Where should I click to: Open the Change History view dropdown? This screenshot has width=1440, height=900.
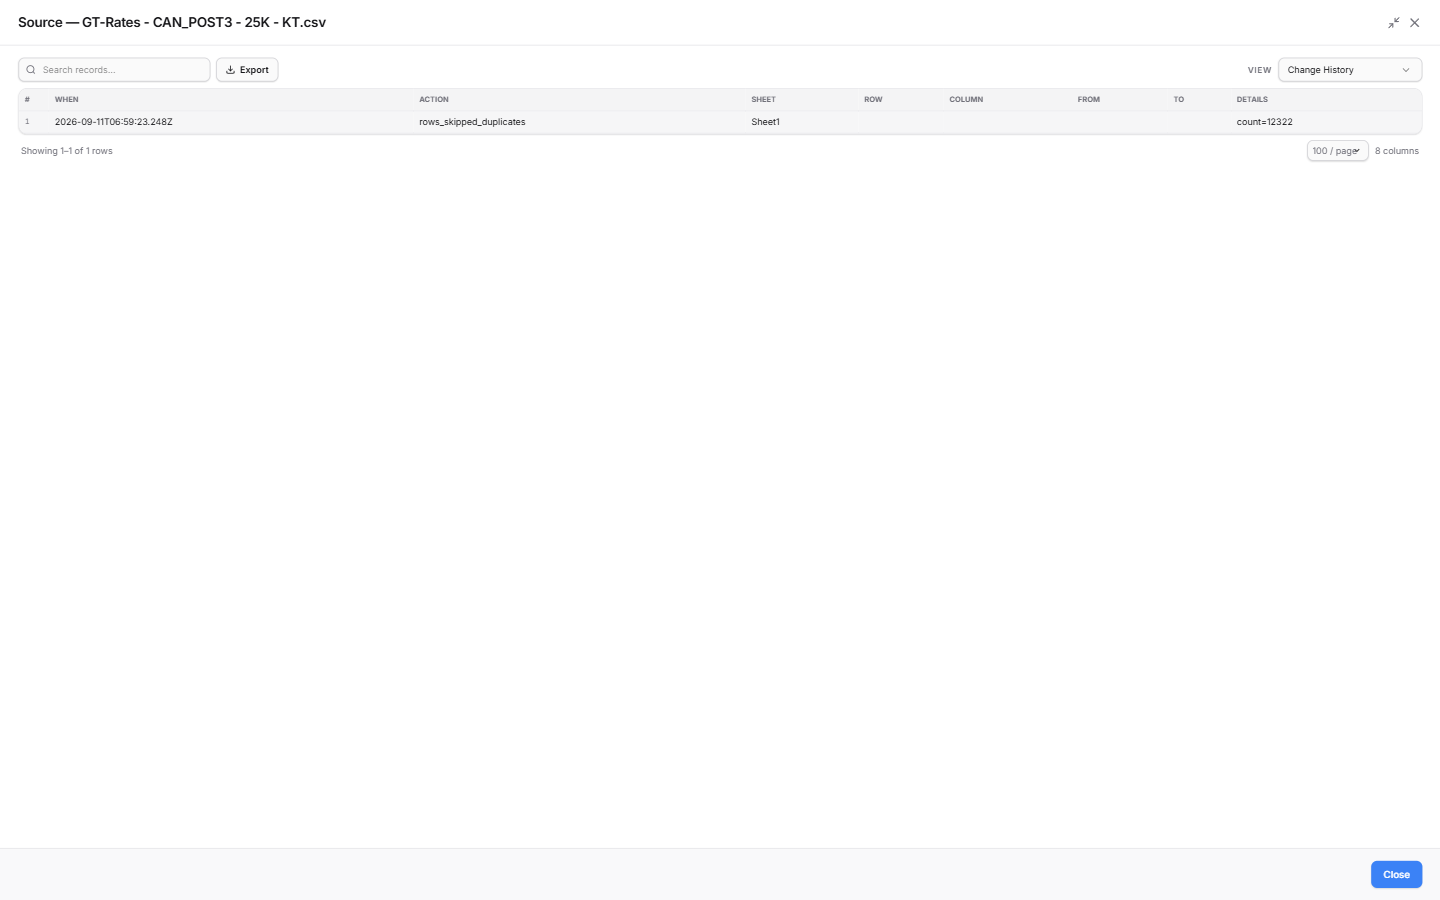tap(1350, 70)
